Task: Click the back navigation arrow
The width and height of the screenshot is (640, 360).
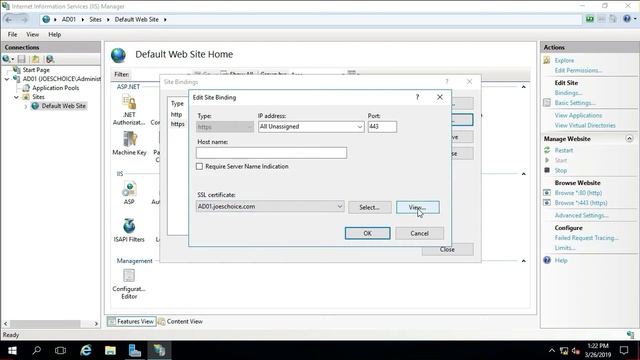Action: 9,19
